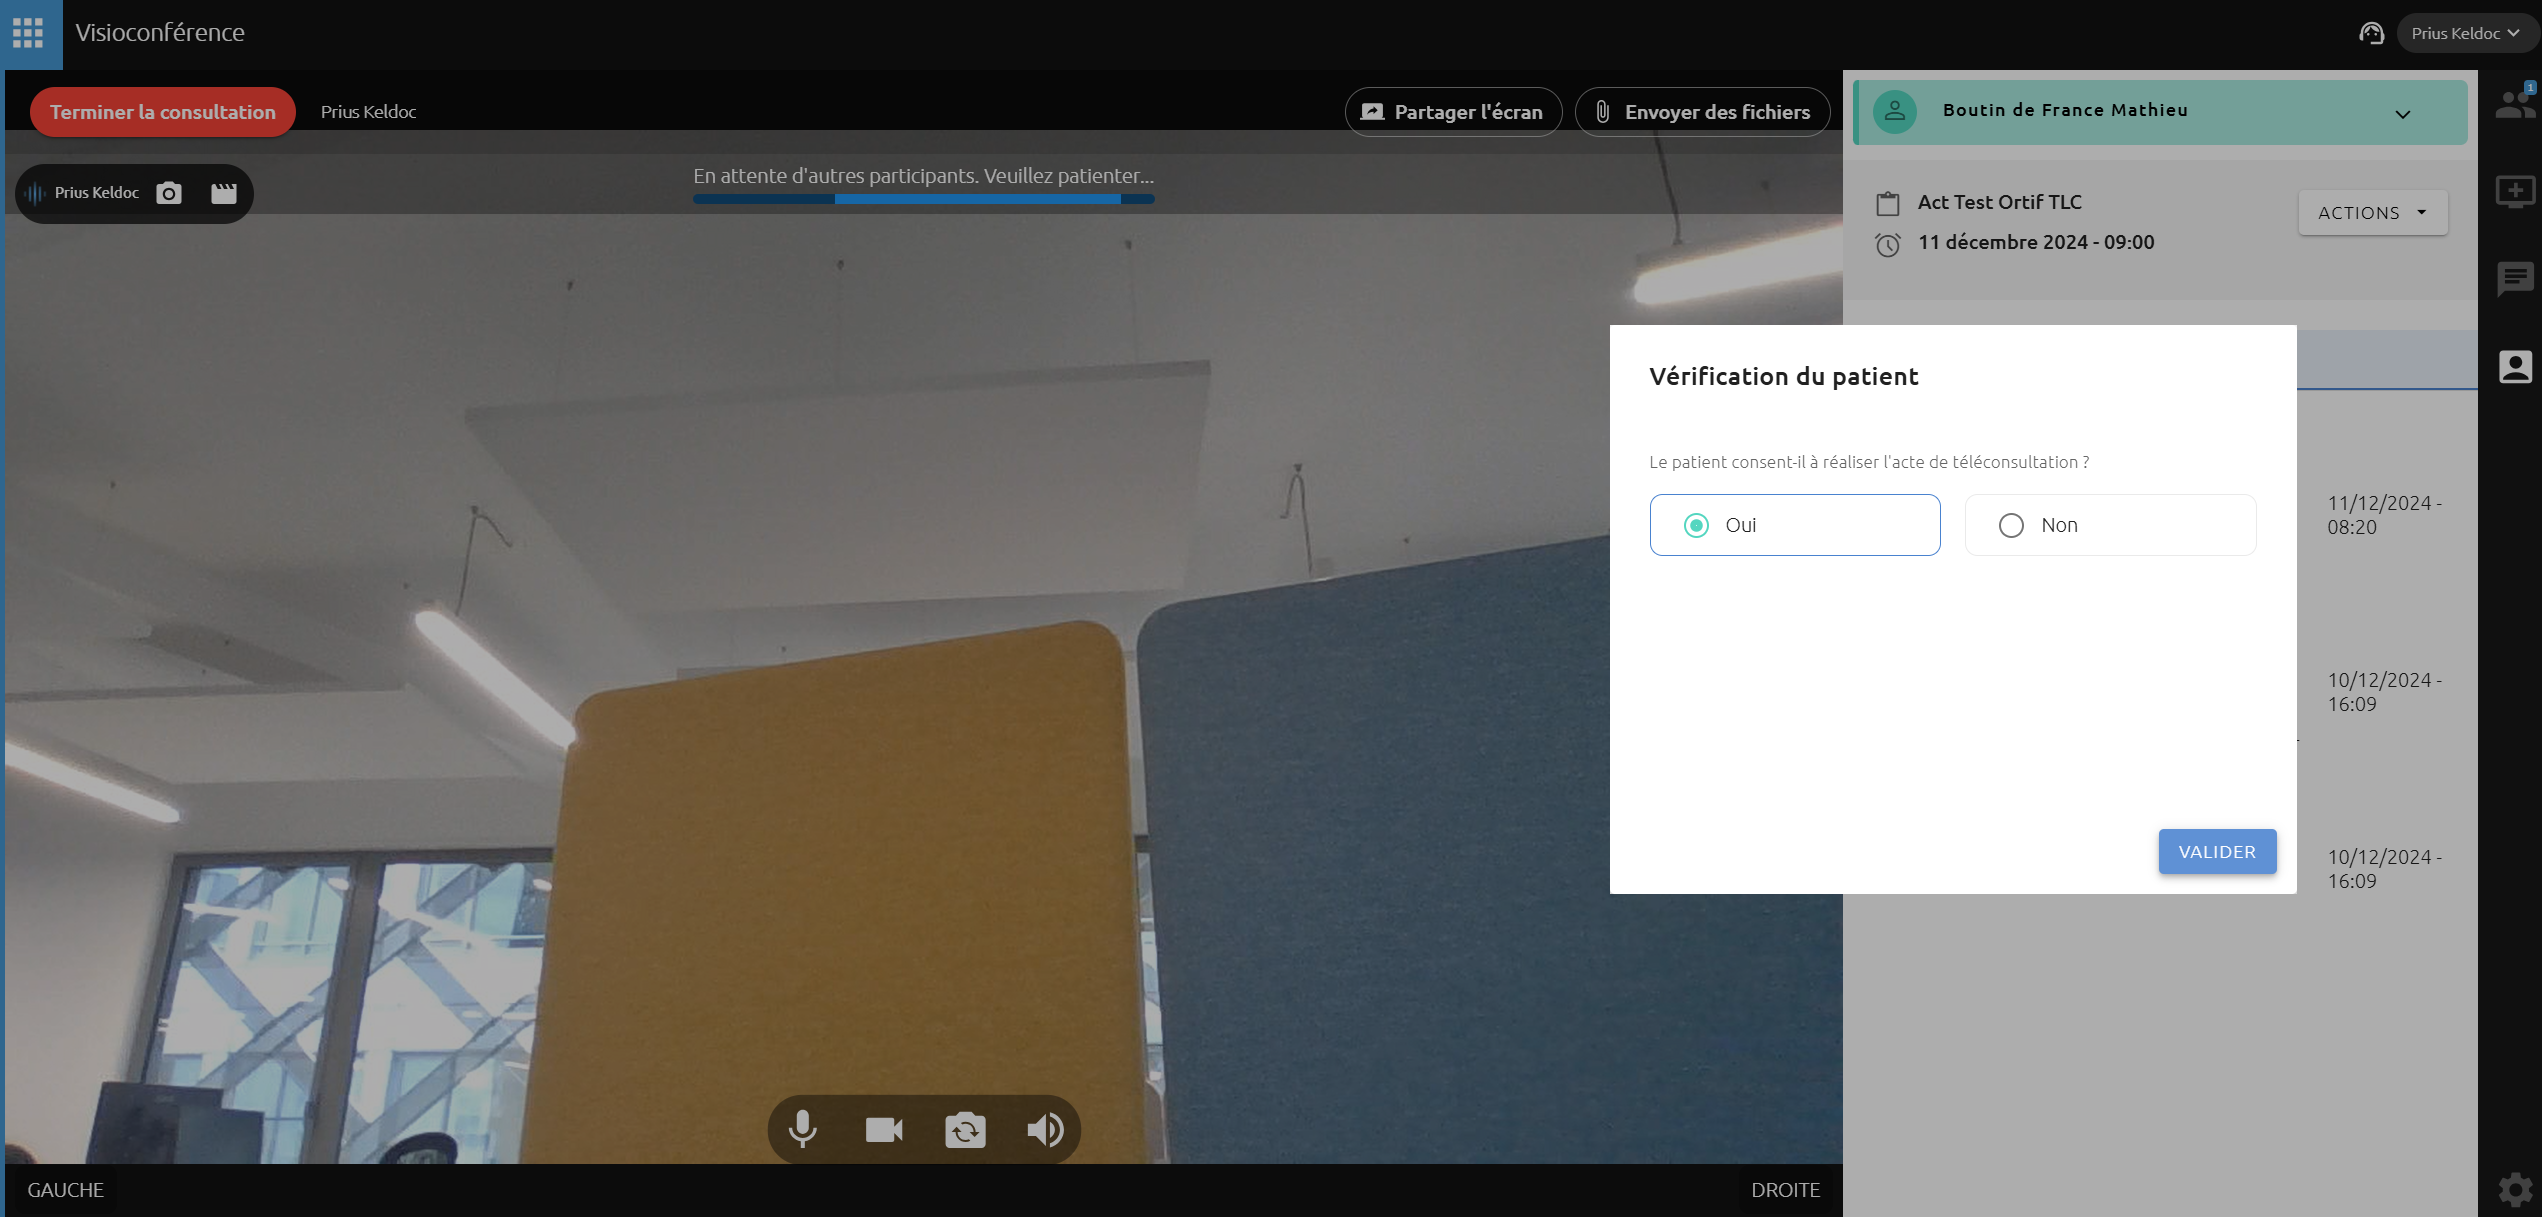The width and height of the screenshot is (2542, 1217).
Task: Click Terminer la consultation
Action: (x=163, y=112)
